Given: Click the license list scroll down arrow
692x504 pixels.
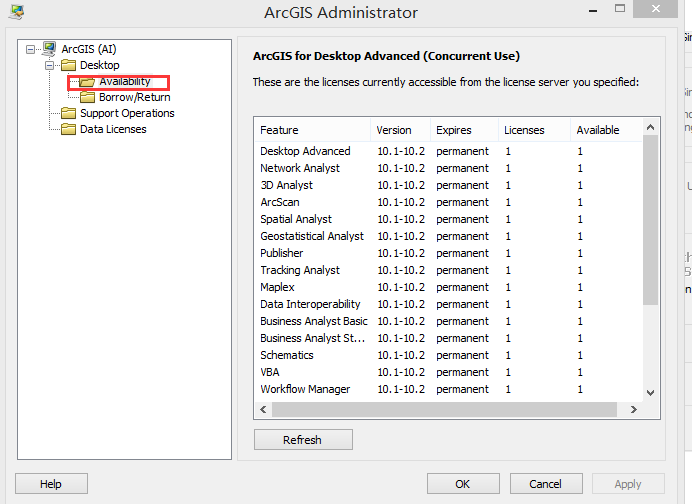Looking at the screenshot, I should [x=651, y=393].
